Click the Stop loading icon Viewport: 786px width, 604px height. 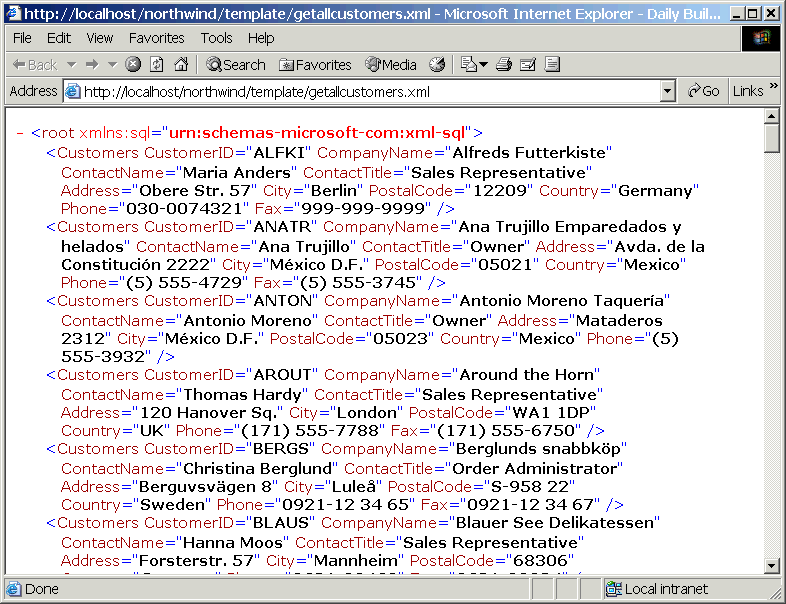click(133, 65)
